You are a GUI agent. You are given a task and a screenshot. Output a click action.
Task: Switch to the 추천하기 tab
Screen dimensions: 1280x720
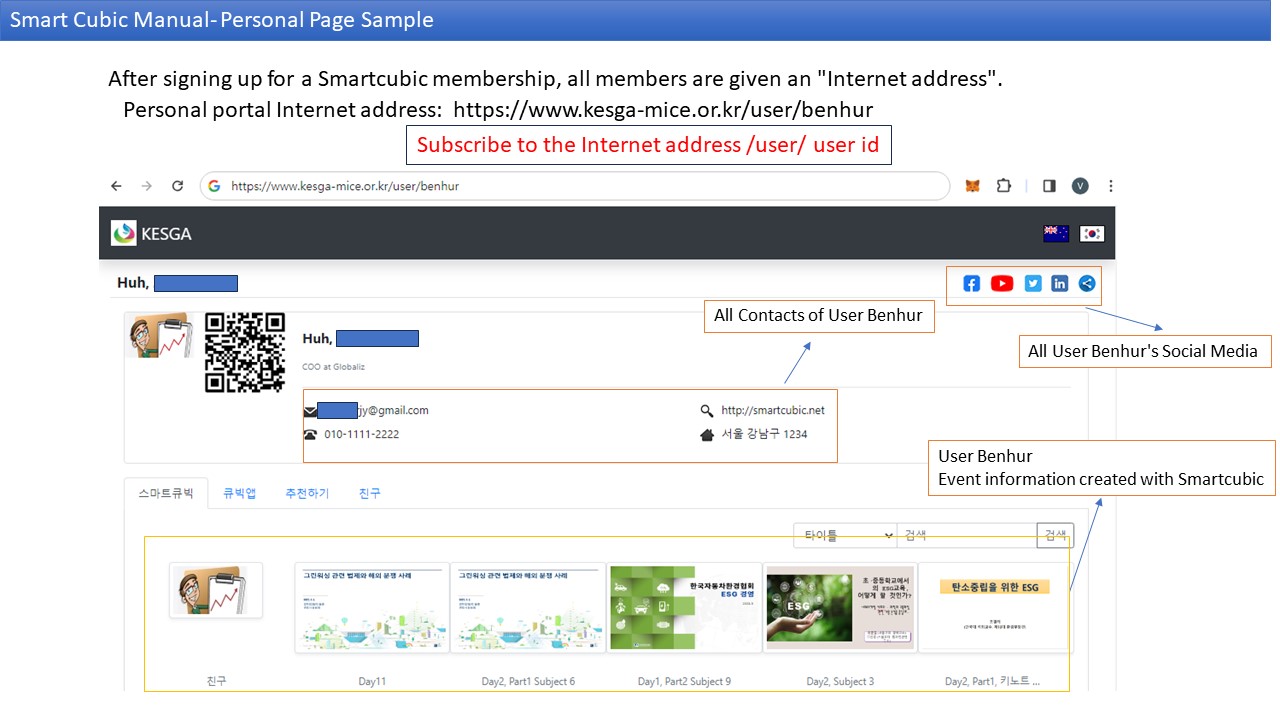(x=307, y=494)
